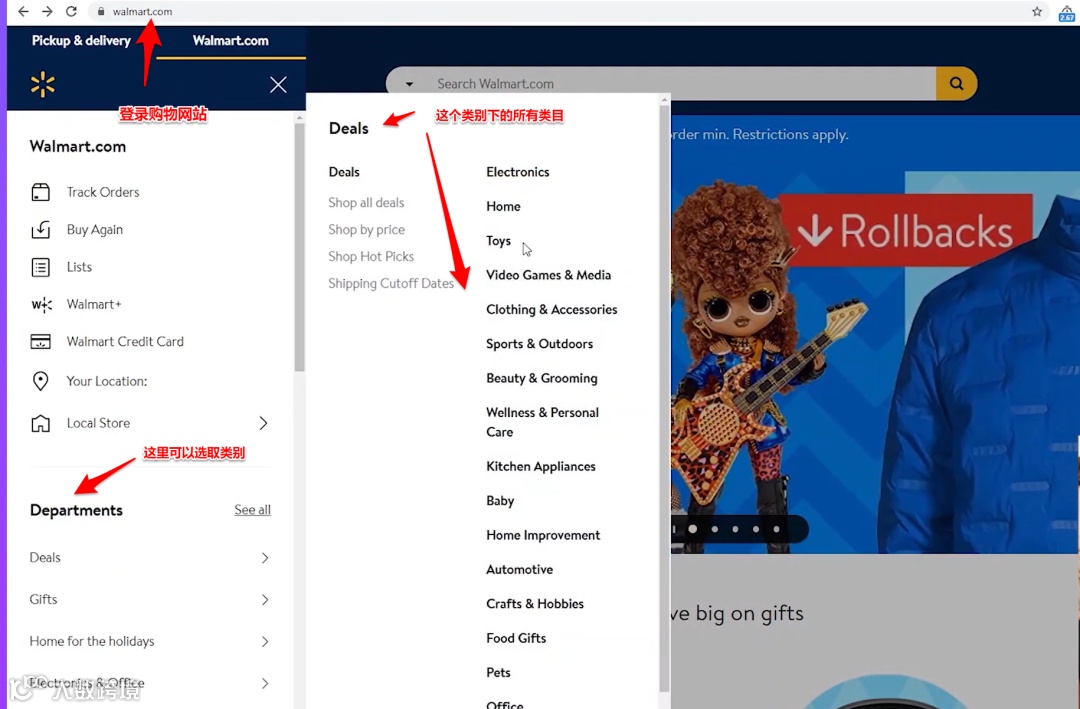Bookmark page with the star icon

tap(1037, 11)
